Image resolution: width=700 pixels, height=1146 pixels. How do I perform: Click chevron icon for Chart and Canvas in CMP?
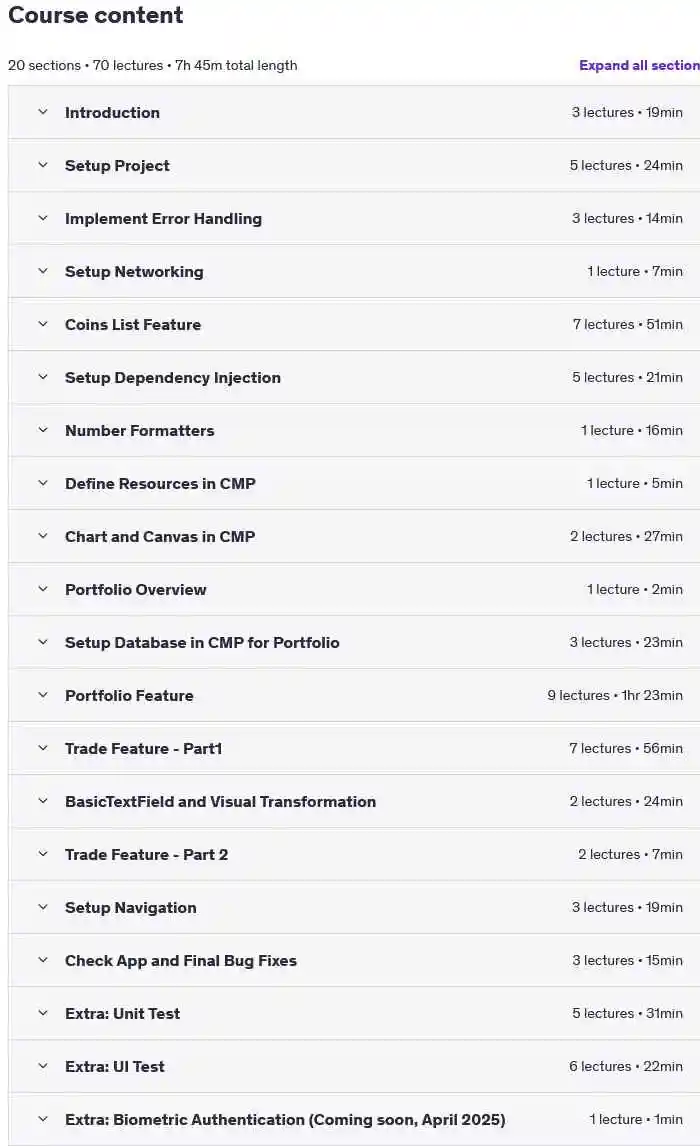pyautogui.click(x=43, y=536)
